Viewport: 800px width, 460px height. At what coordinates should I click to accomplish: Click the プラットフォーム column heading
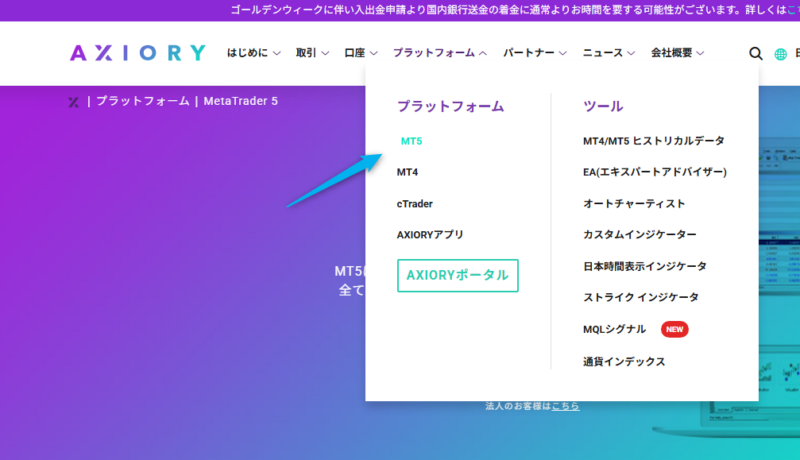click(451, 106)
